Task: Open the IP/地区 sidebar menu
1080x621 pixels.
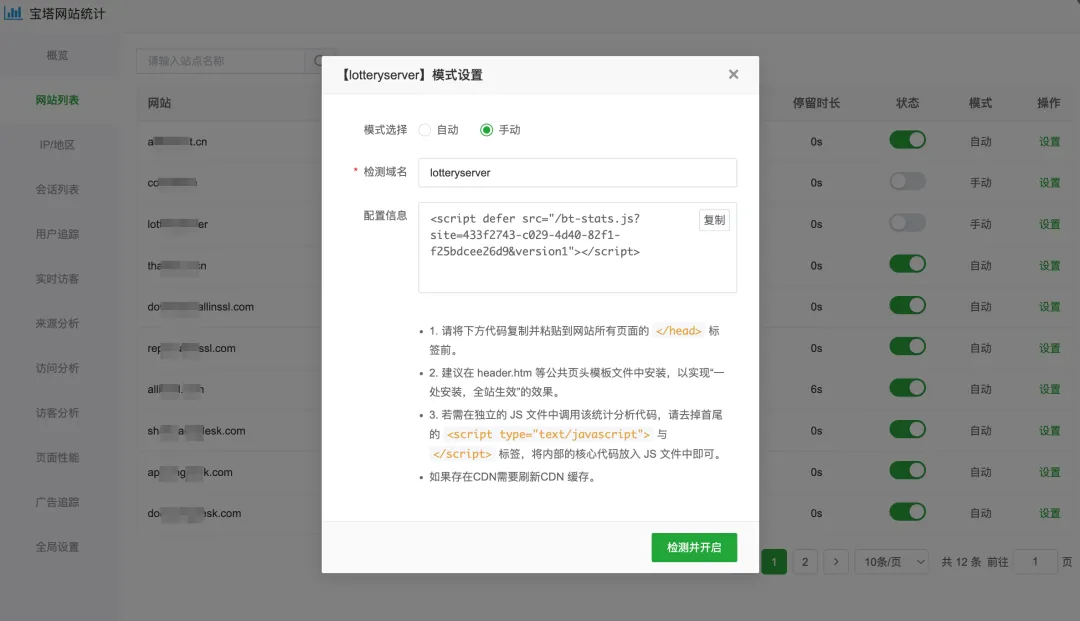Action: (x=57, y=145)
